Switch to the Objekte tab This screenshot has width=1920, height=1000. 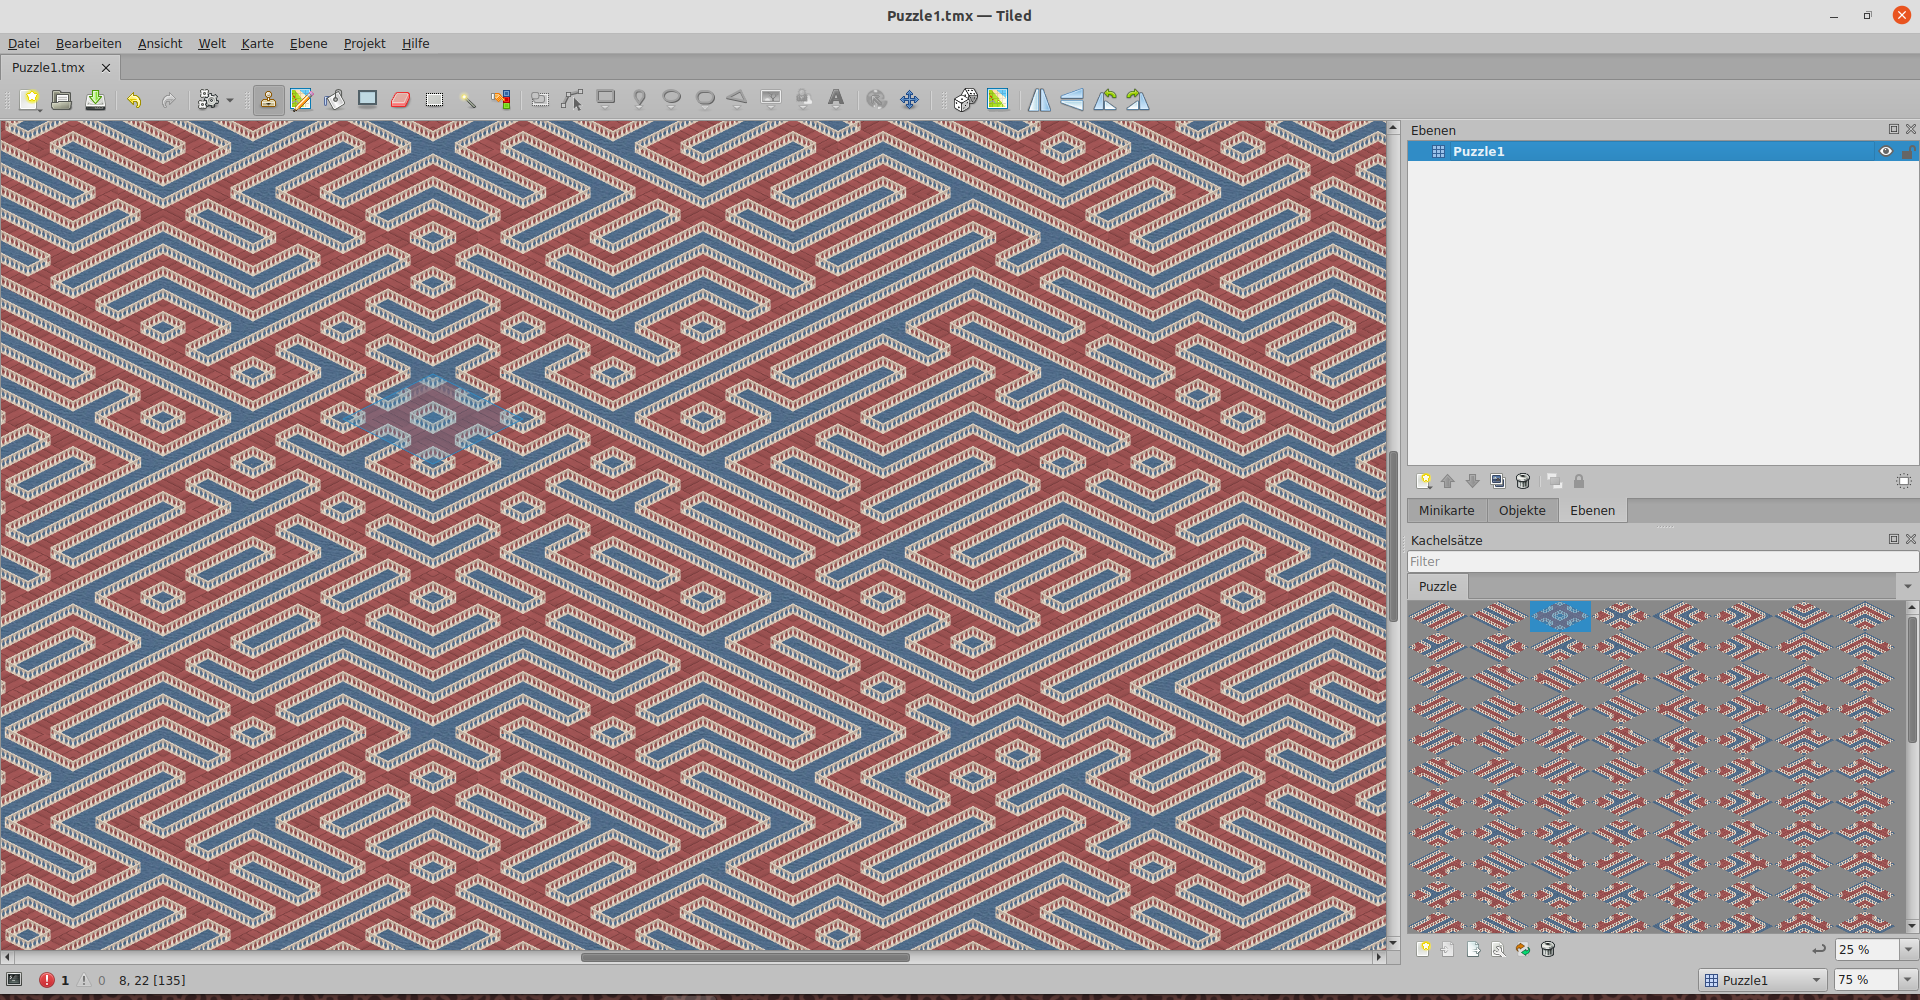point(1522,510)
